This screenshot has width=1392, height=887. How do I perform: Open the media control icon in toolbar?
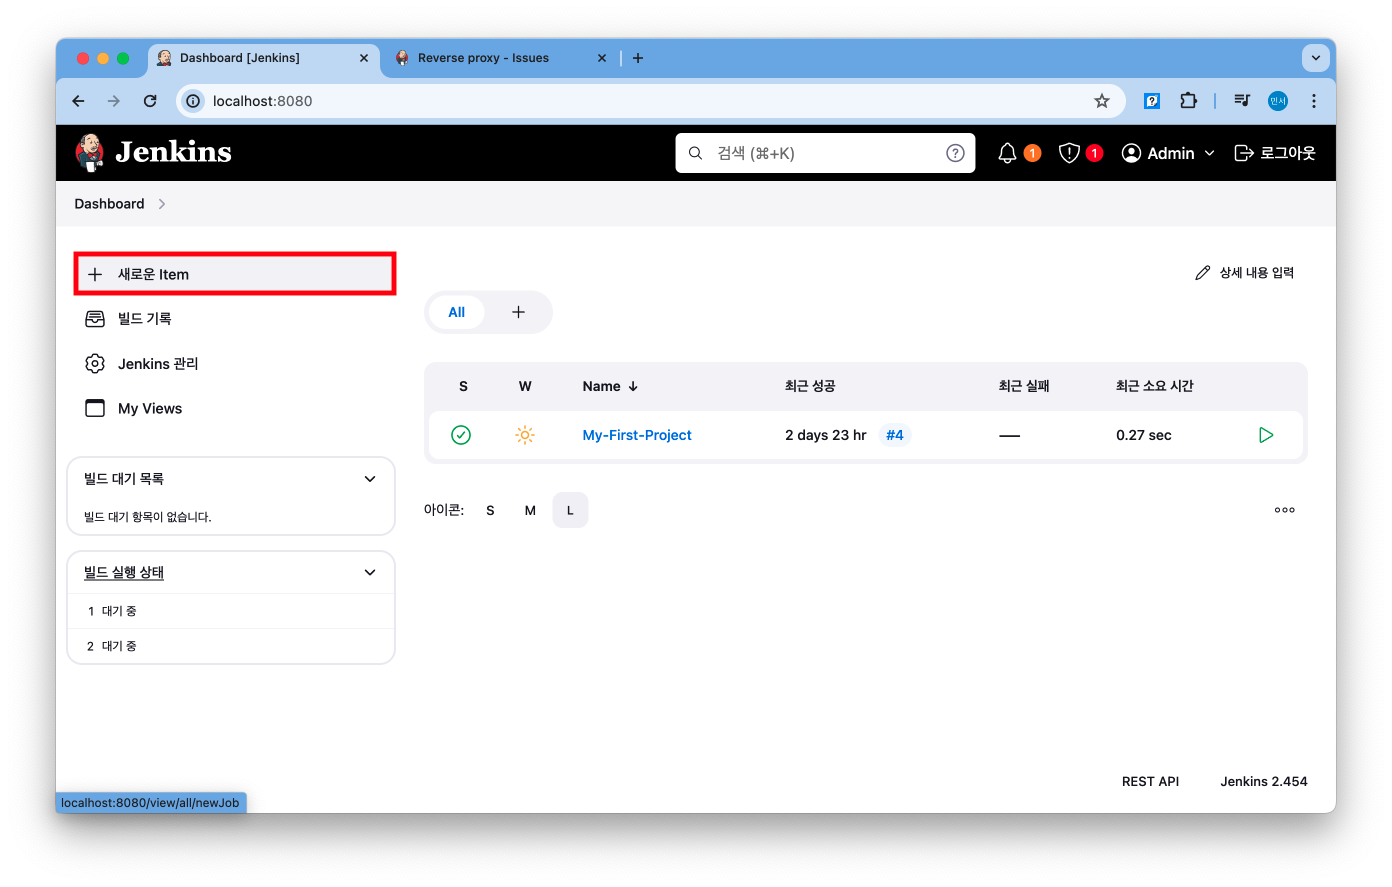[1242, 101]
